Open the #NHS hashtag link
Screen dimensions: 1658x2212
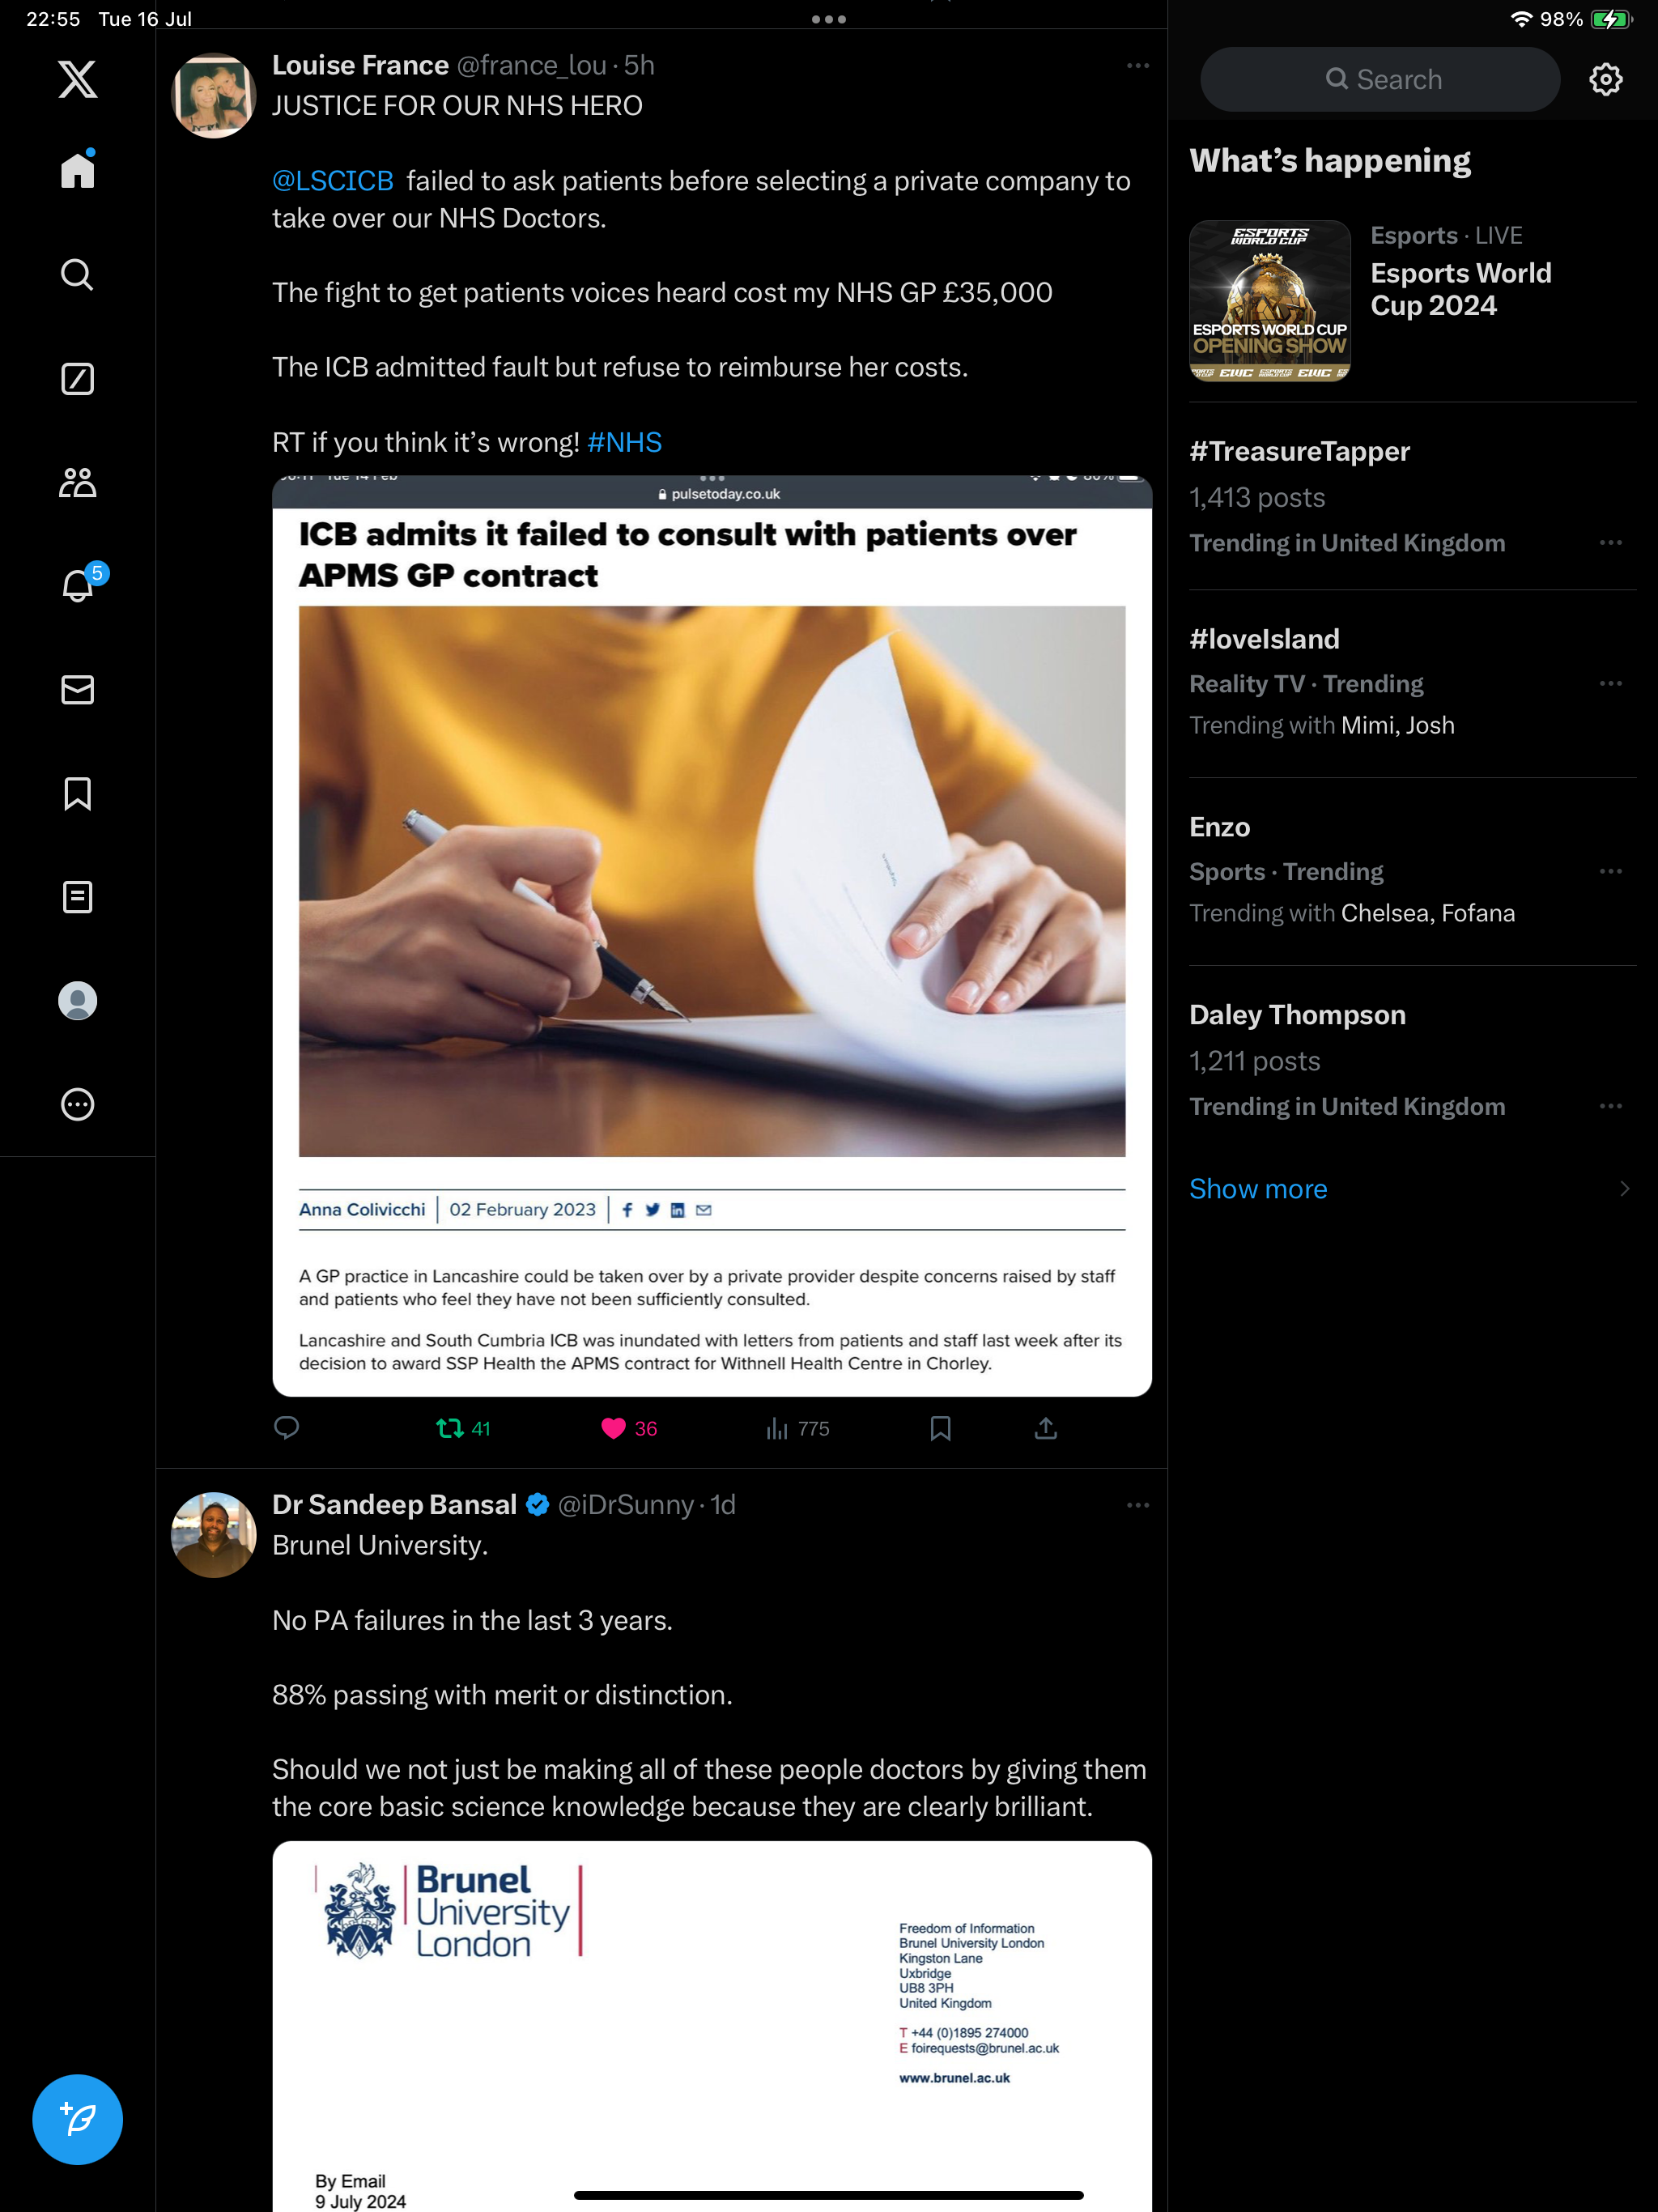pos(625,442)
